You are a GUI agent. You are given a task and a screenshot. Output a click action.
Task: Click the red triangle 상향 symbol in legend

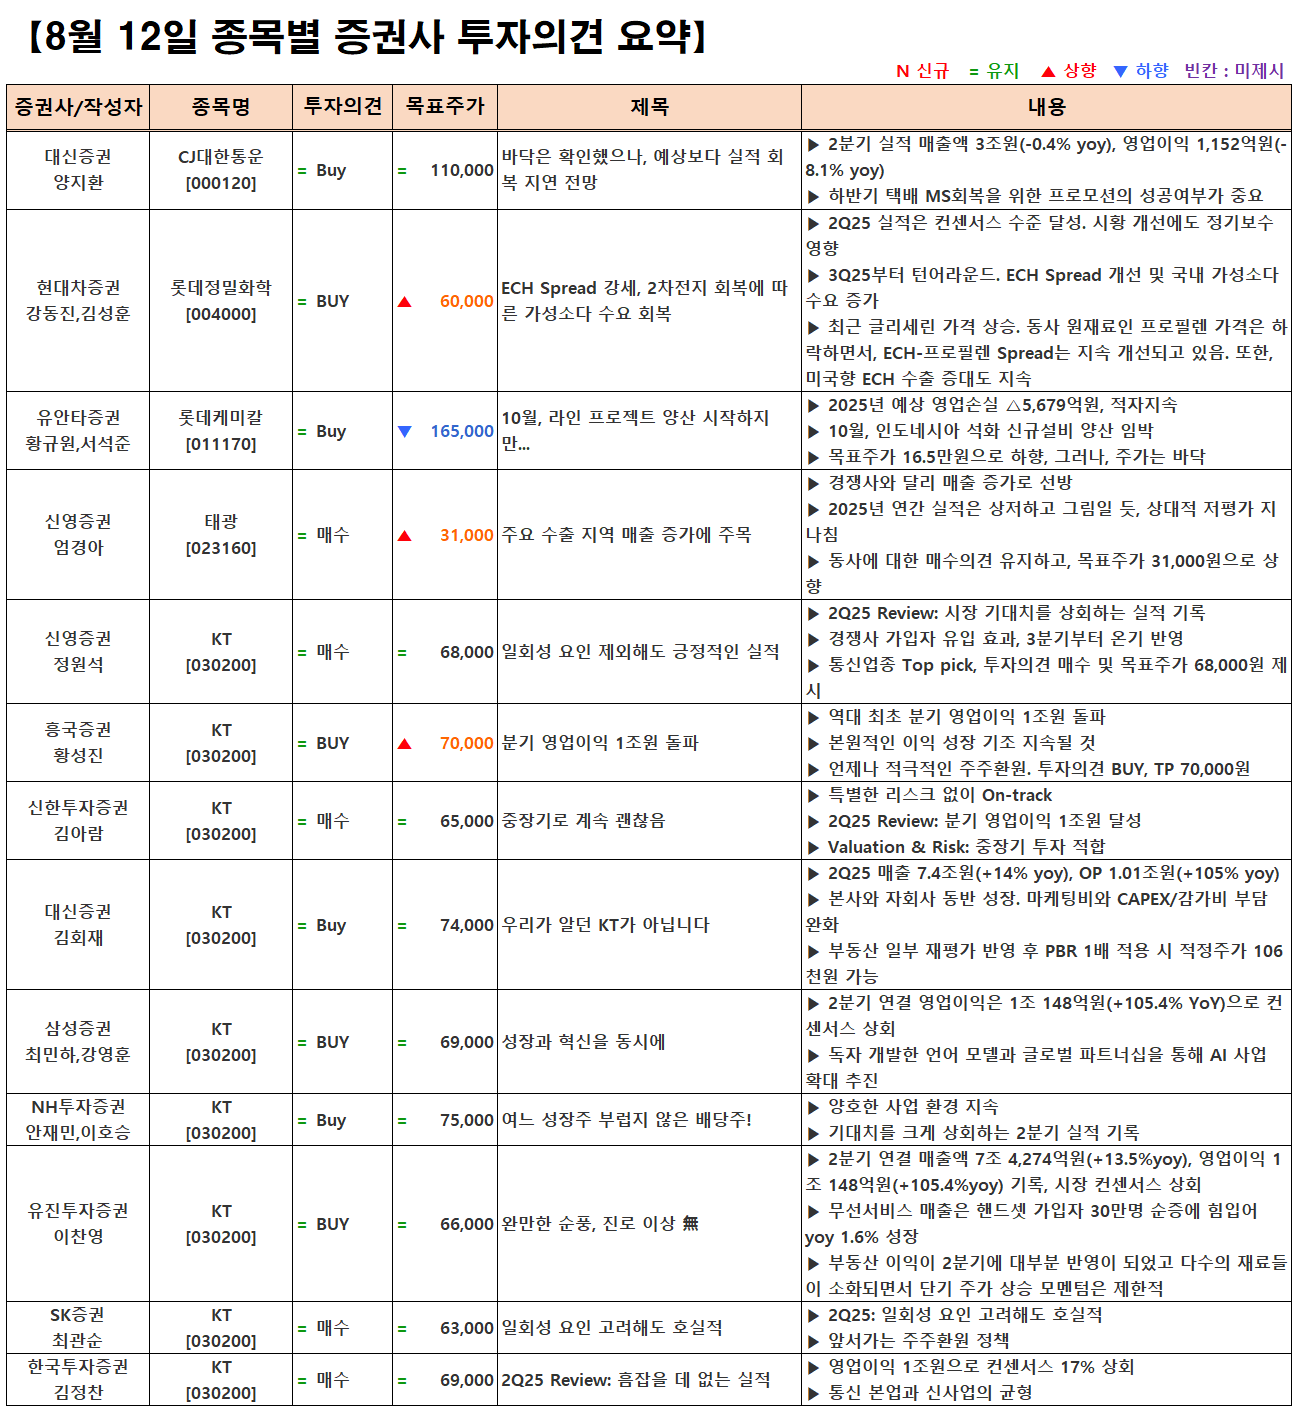pos(1048,71)
